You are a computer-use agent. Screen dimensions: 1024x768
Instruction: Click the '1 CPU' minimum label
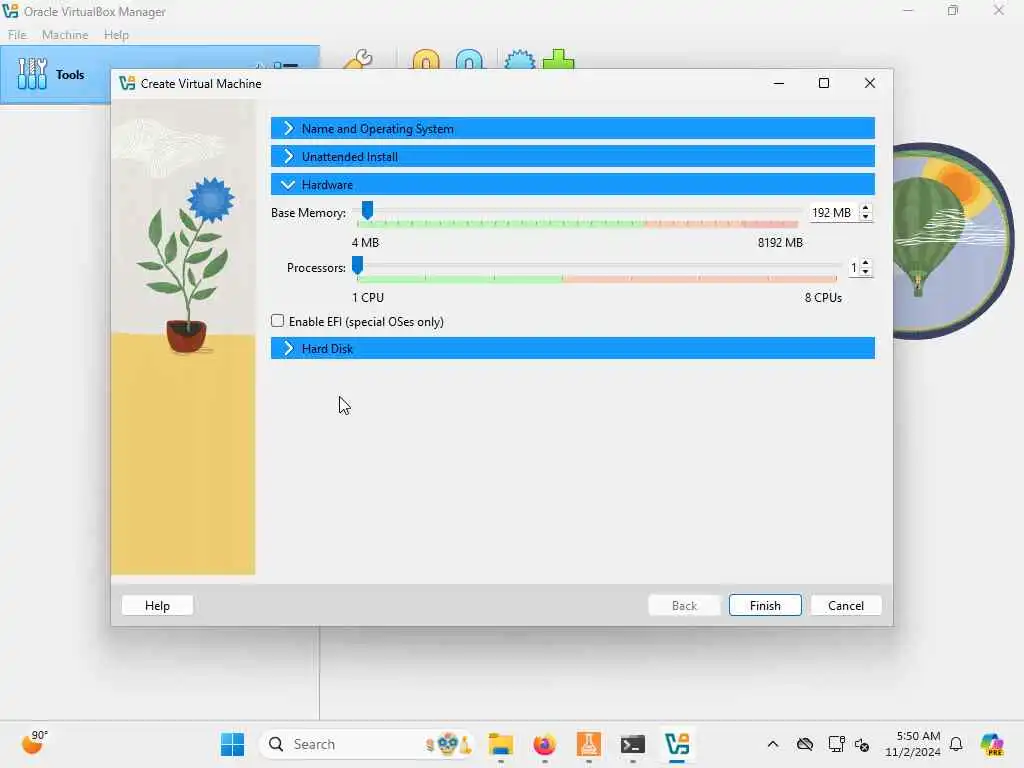(x=368, y=297)
